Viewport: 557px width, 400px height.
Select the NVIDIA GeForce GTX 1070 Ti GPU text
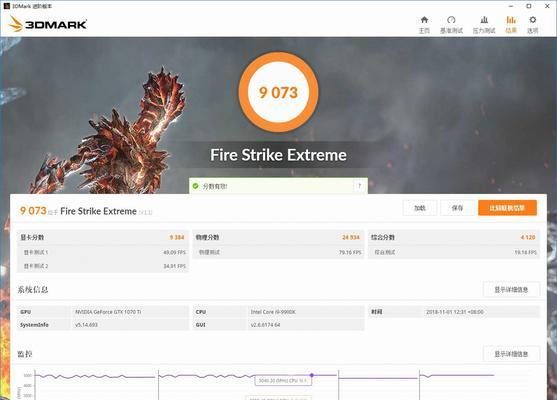(x=108, y=312)
